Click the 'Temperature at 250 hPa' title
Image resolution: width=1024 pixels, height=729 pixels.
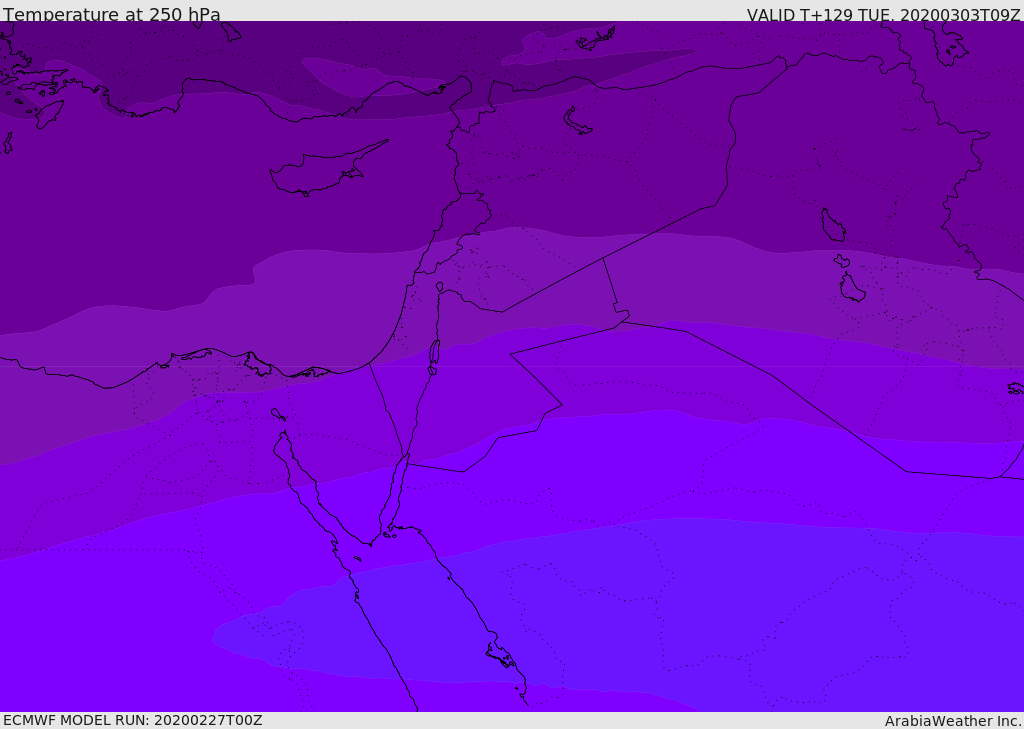(112, 14)
